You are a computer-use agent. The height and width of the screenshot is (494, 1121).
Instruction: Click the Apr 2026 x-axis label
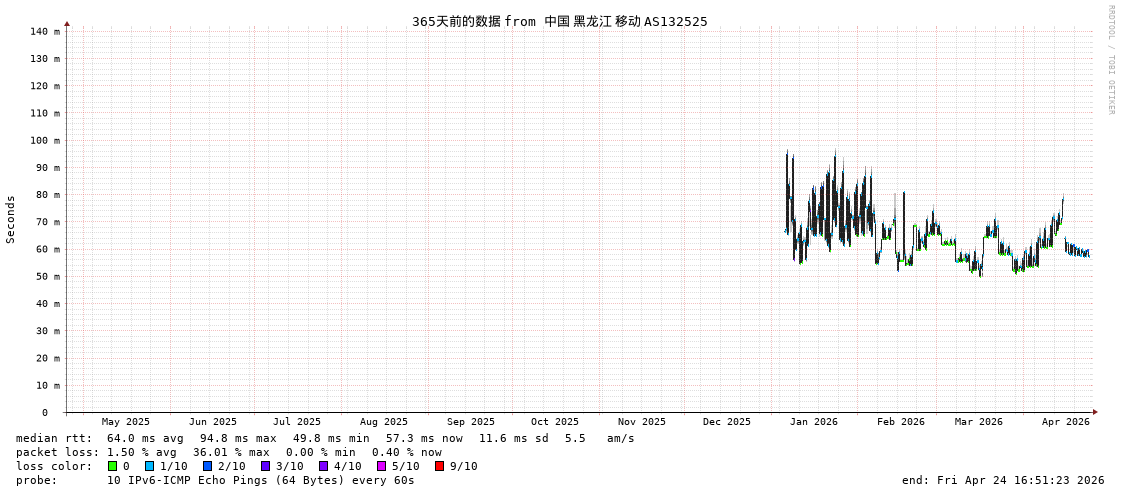[1065, 422]
